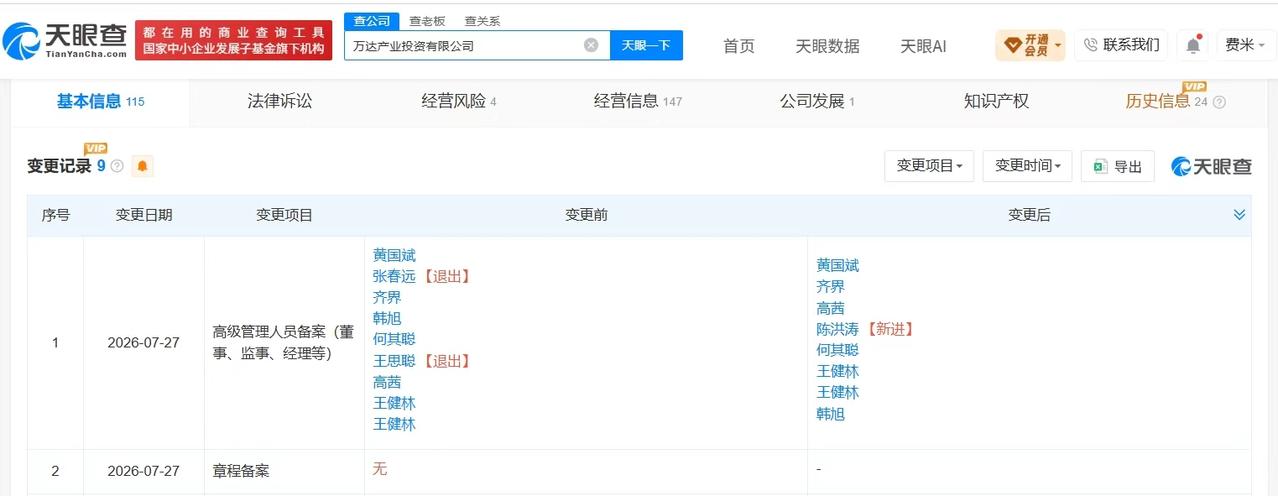Open 齐界 link in 变更前 column

[386, 297]
